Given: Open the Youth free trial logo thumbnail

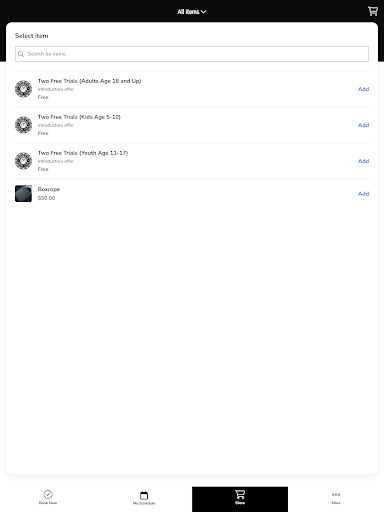Looking at the screenshot, I should [23, 161].
